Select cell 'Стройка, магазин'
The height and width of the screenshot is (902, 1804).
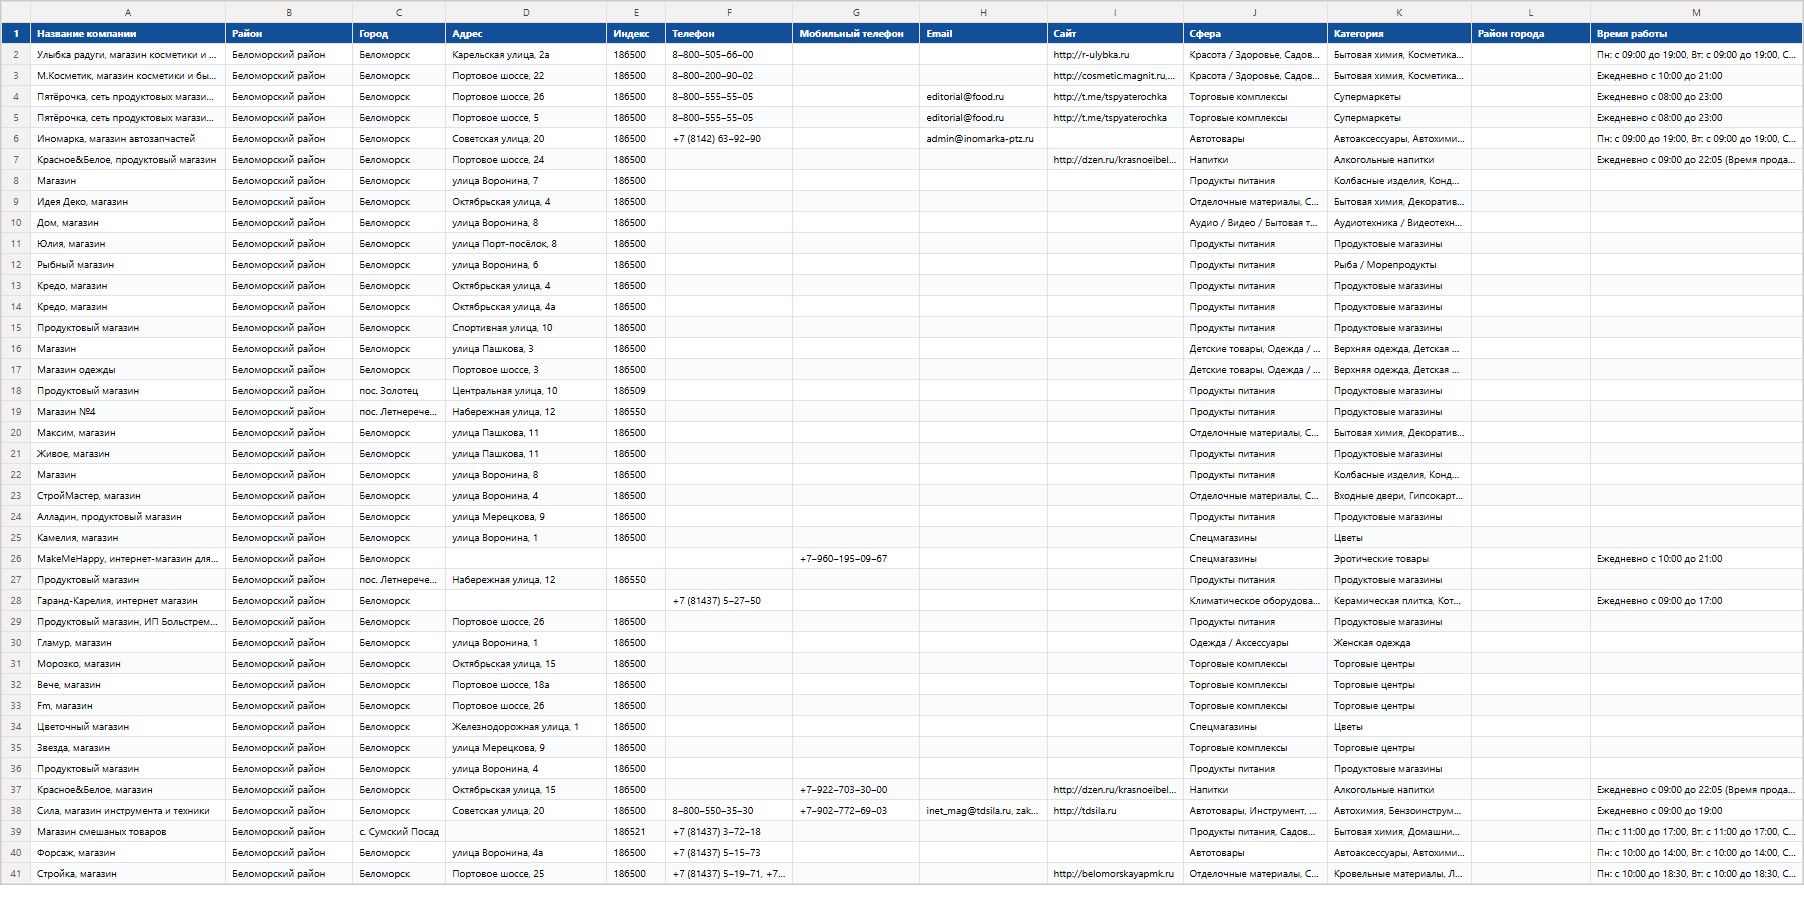(128, 874)
